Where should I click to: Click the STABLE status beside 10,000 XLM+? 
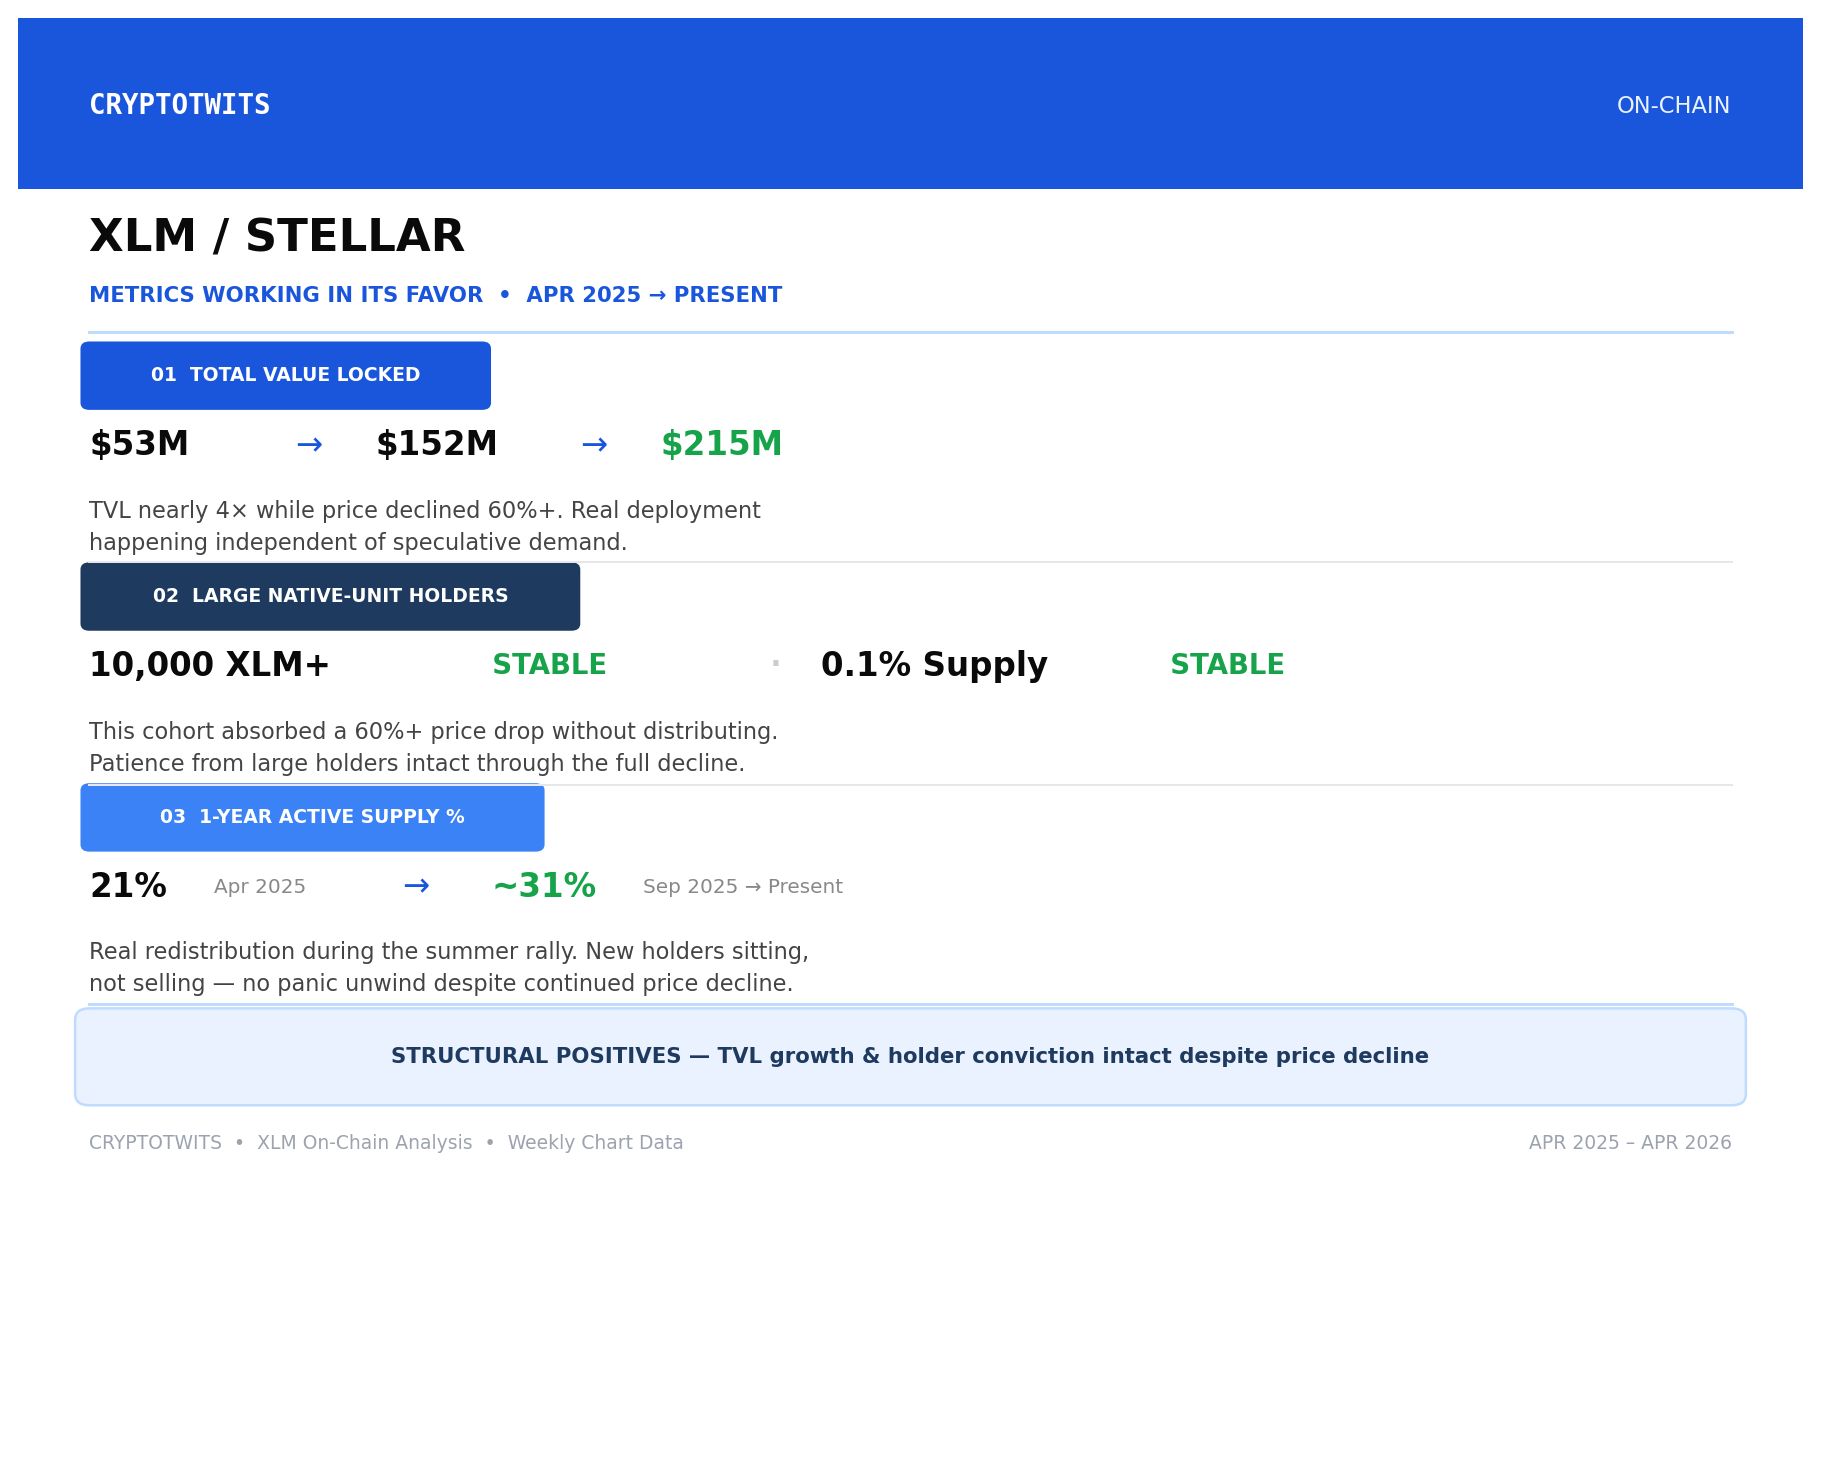pos(549,665)
